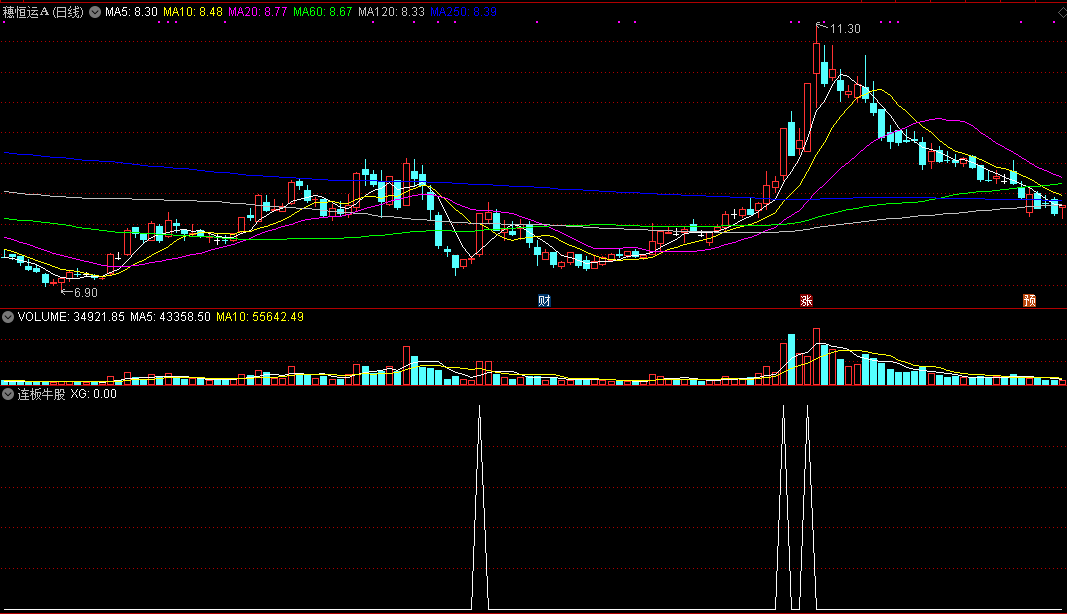The width and height of the screenshot is (1067, 614).
Task: Click the 财 financial report marker
Action: point(544,301)
